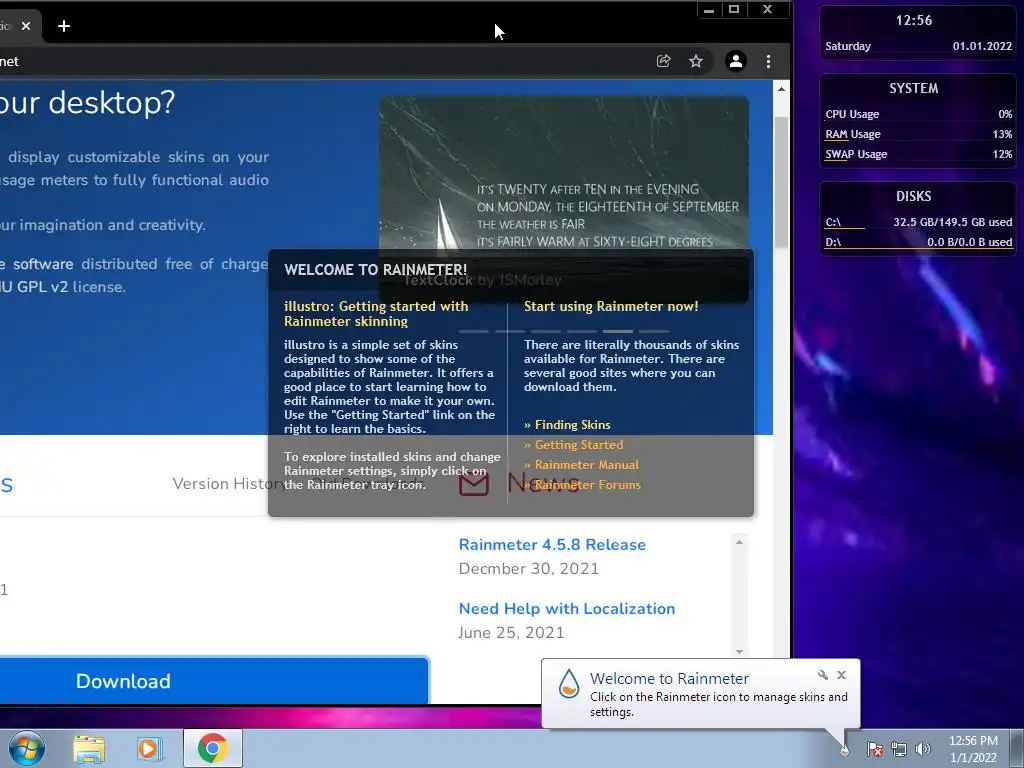Image resolution: width=1024 pixels, height=768 pixels.
Task: Click the Chrome taskbar icon
Action: tap(213, 748)
